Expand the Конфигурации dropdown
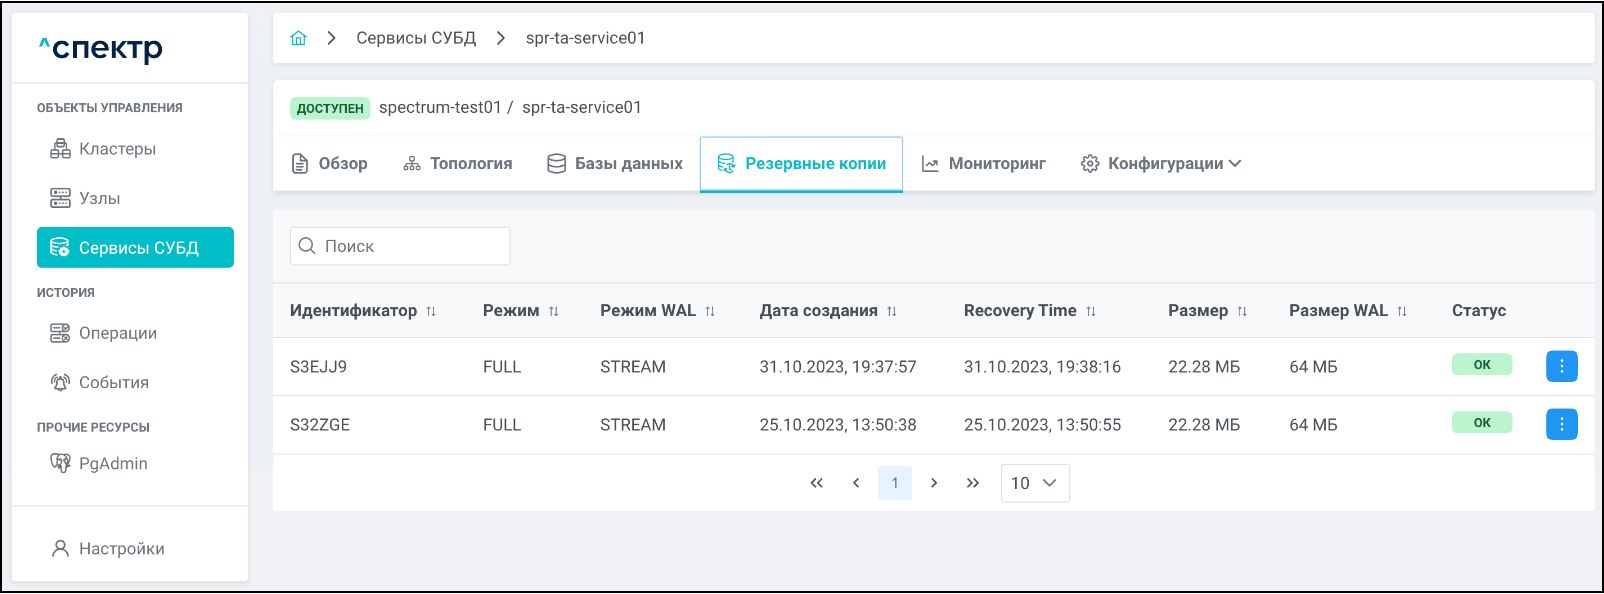The image size is (1604, 594). click(1162, 163)
